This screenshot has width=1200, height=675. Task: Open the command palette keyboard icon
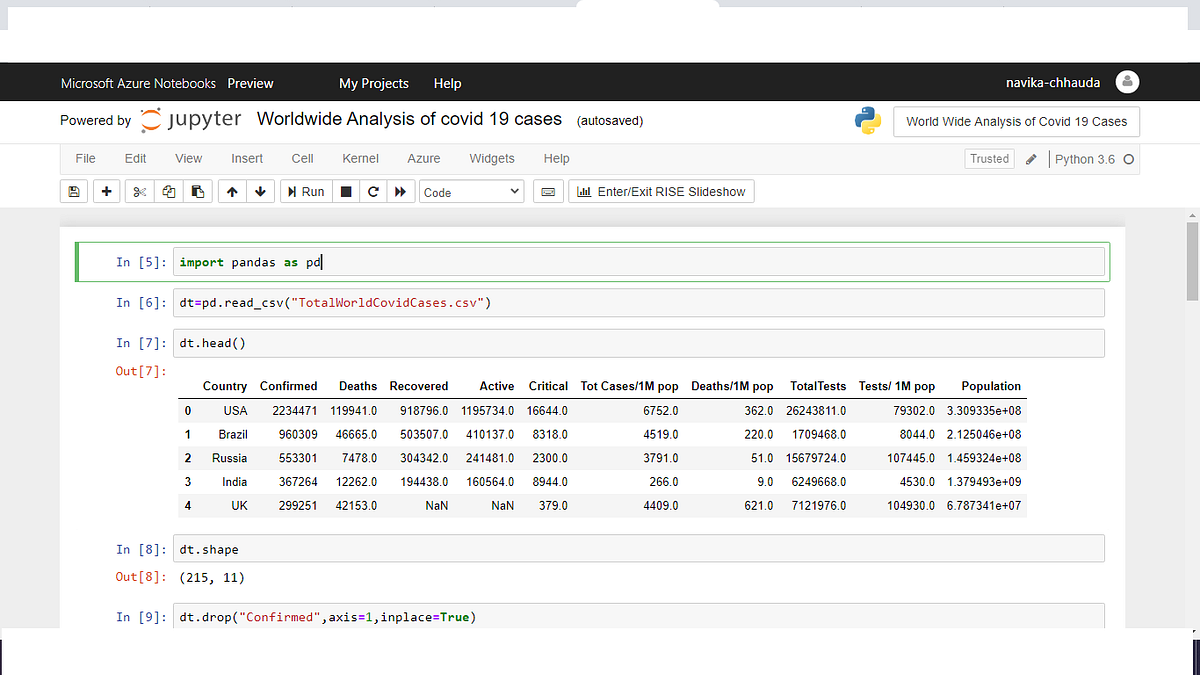point(548,190)
